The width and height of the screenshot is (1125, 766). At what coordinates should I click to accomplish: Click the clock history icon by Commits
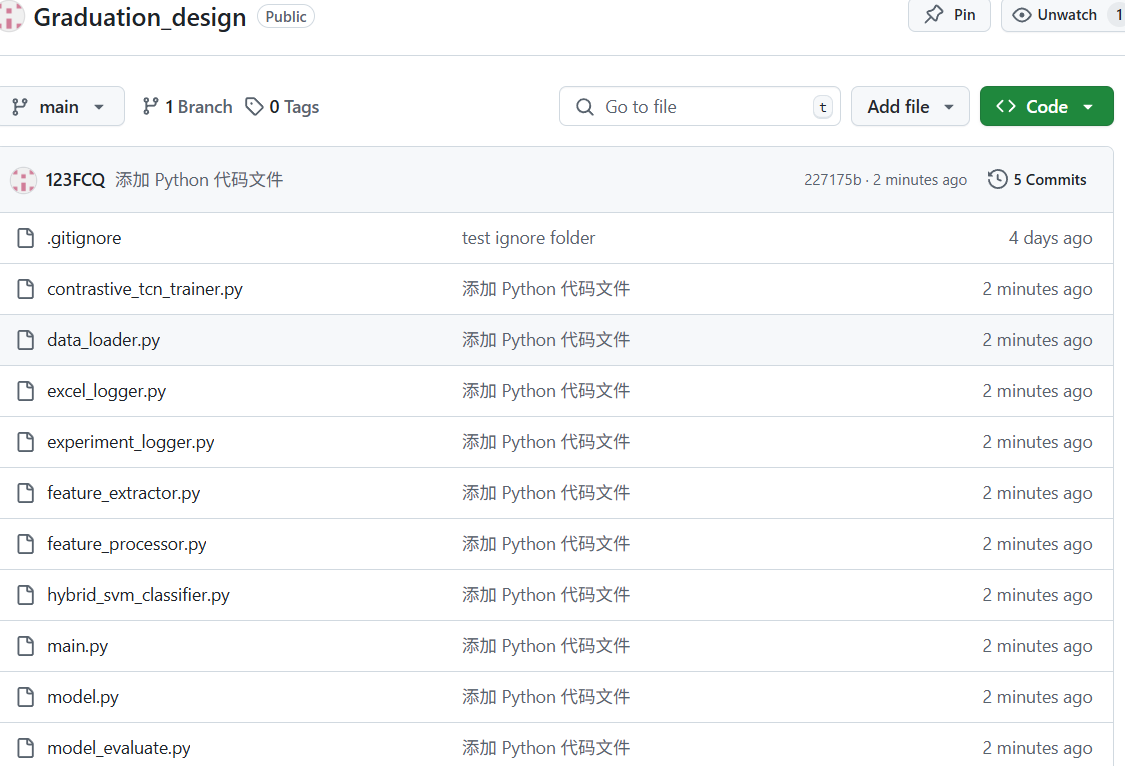(x=997, y=179)
